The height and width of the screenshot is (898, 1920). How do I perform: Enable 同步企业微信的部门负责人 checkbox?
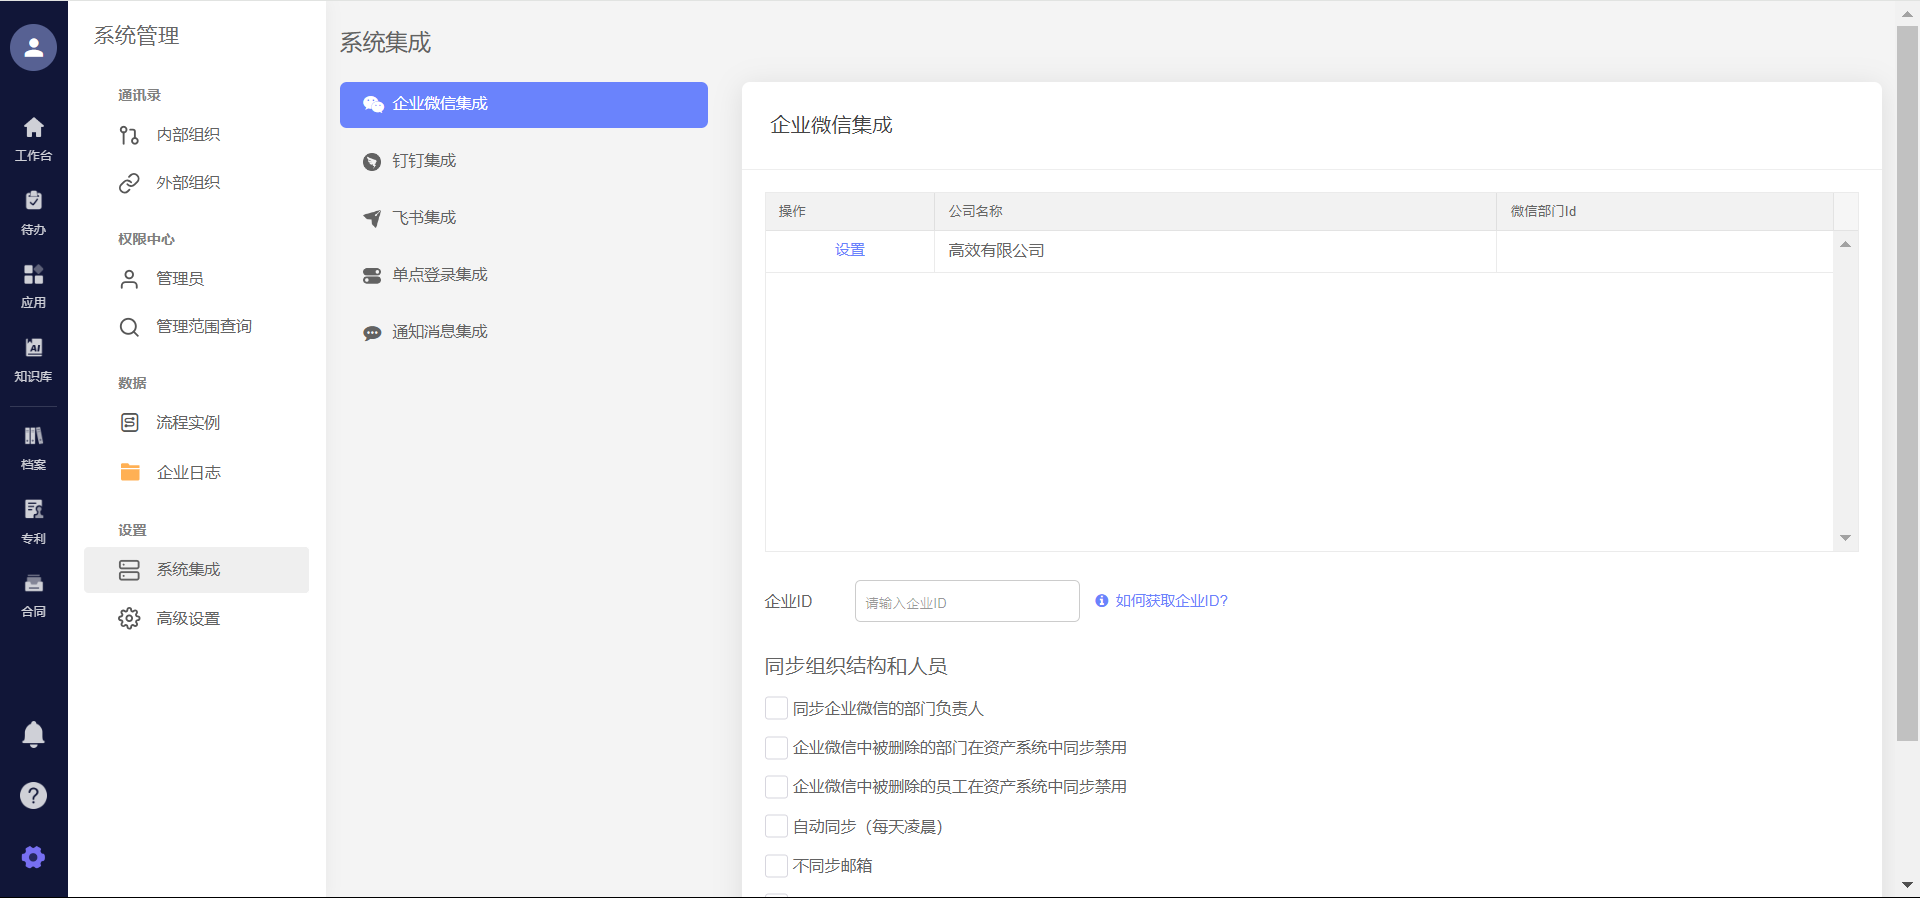pos(776,708)
